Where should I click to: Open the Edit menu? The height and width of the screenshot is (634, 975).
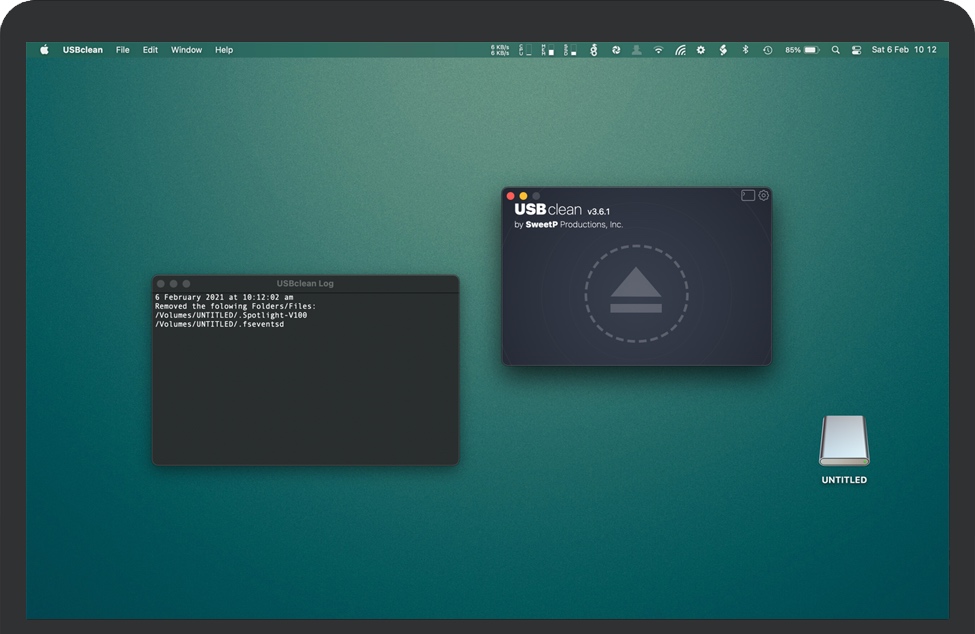150,50
